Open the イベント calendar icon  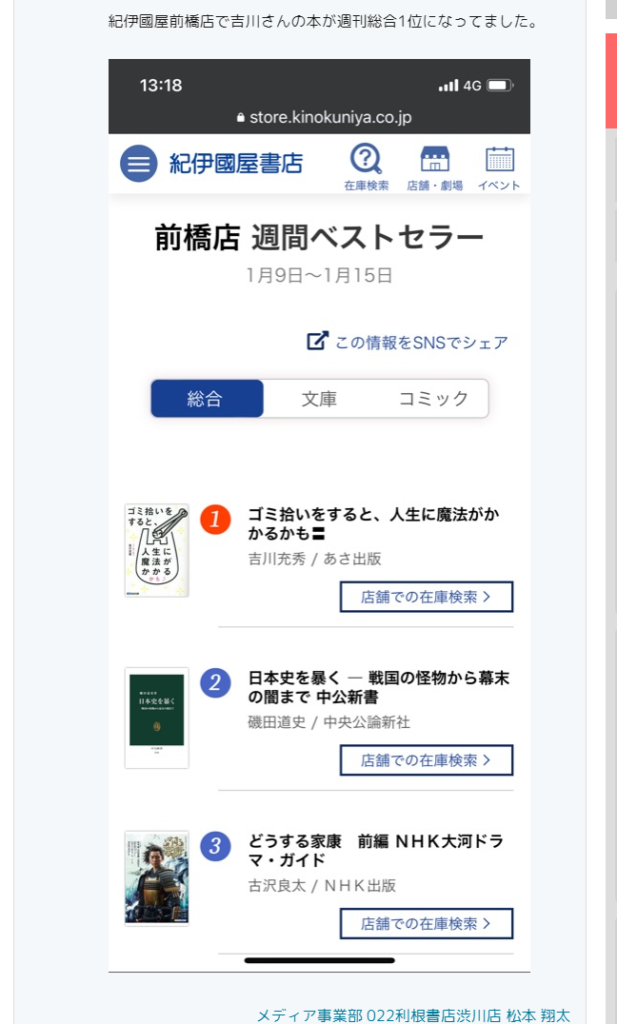tap(499, 167)
